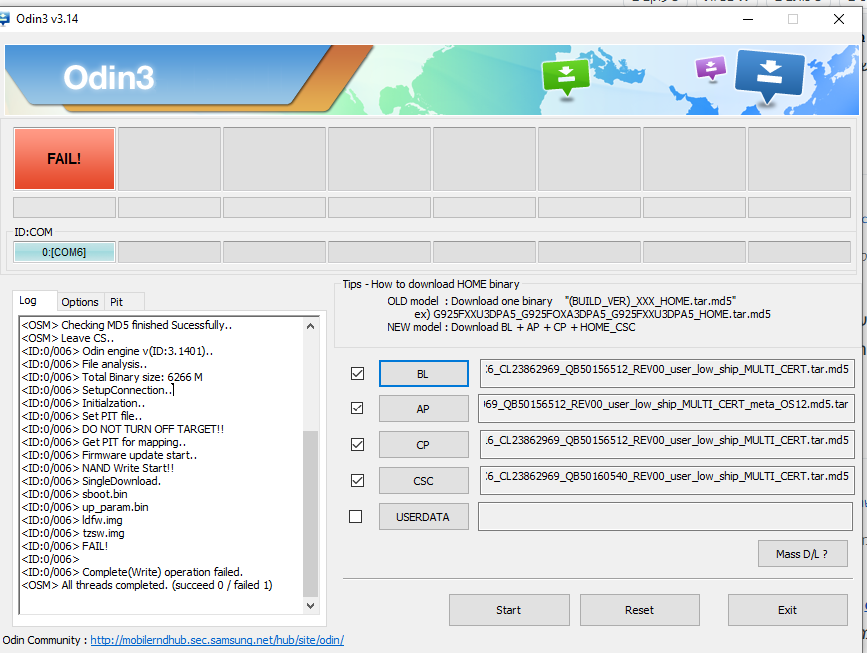867x653 pixels.
Task: Click the 'All threads completed' log line
Action: coord(147,585)
